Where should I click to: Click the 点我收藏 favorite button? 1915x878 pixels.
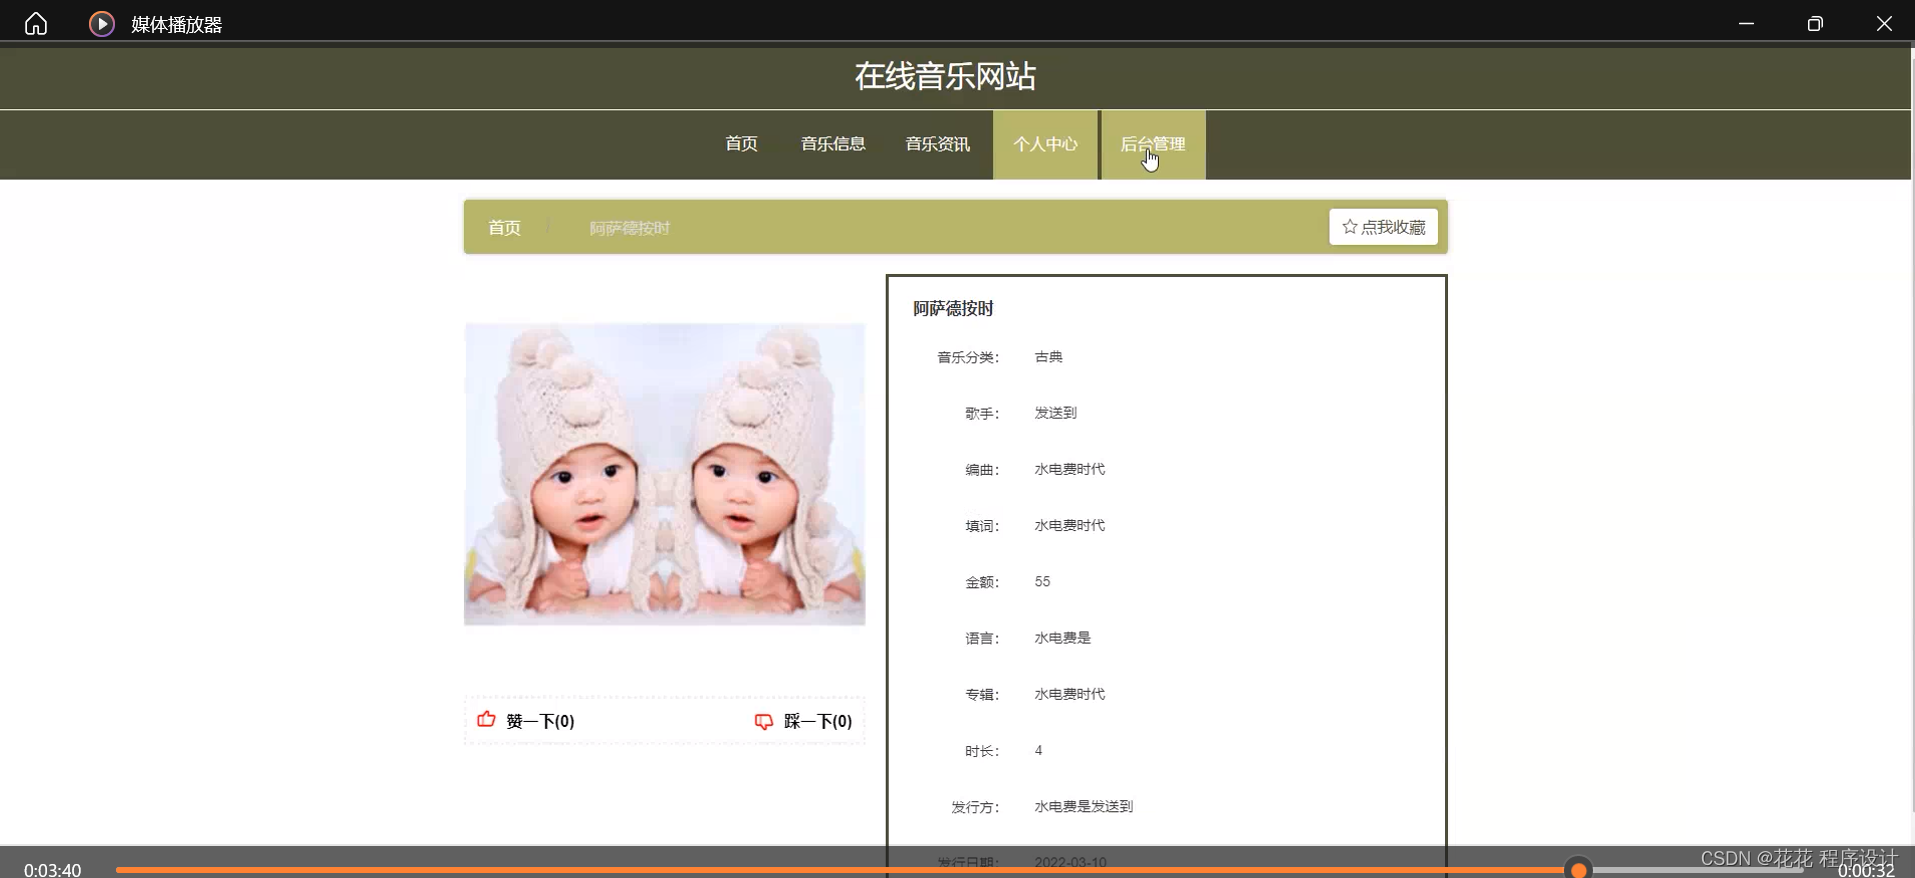point(1383,227)
